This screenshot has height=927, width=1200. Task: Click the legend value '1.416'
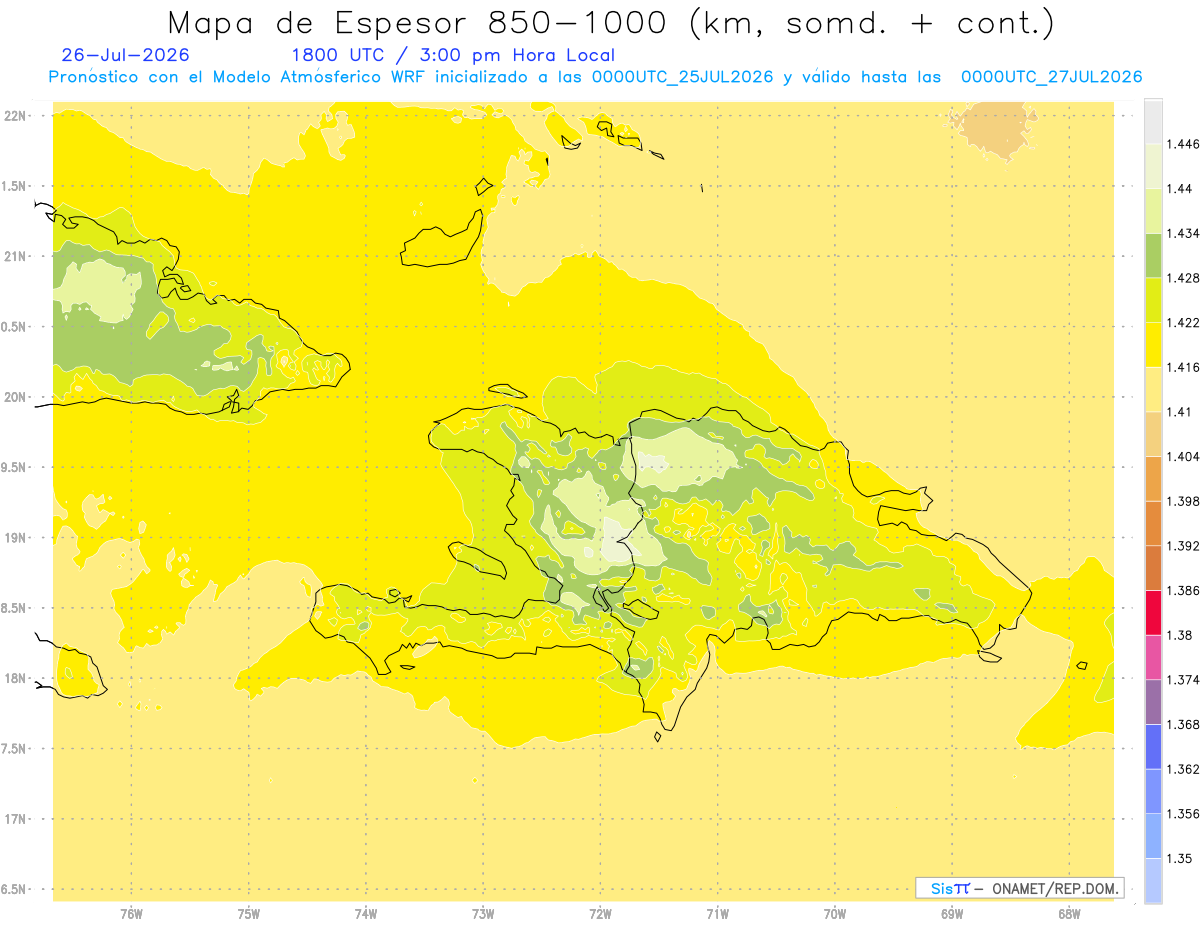1185,367
